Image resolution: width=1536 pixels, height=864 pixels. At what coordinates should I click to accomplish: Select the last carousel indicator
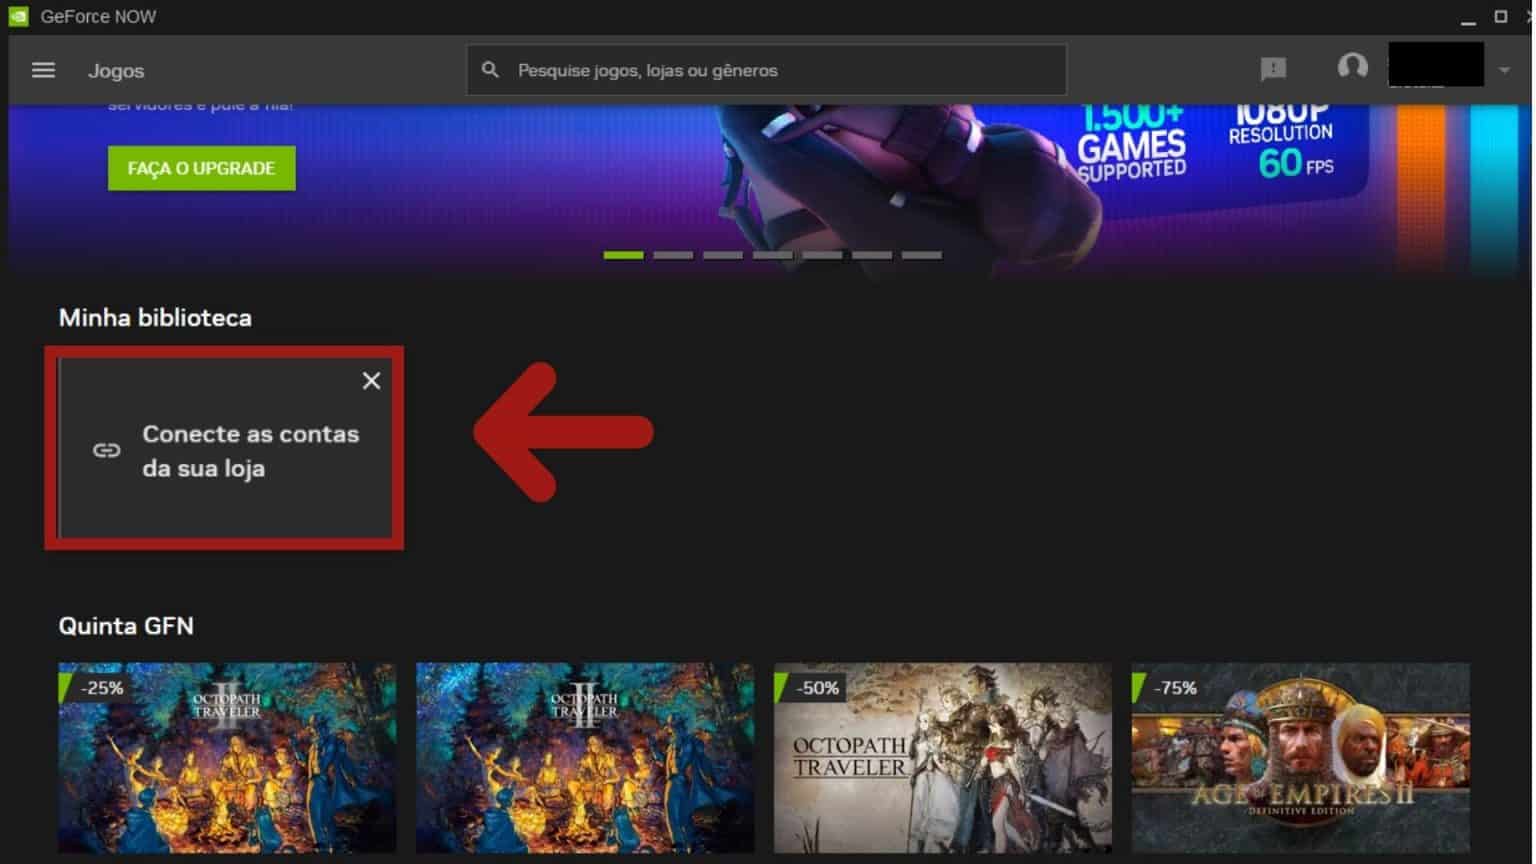(920, 255)
